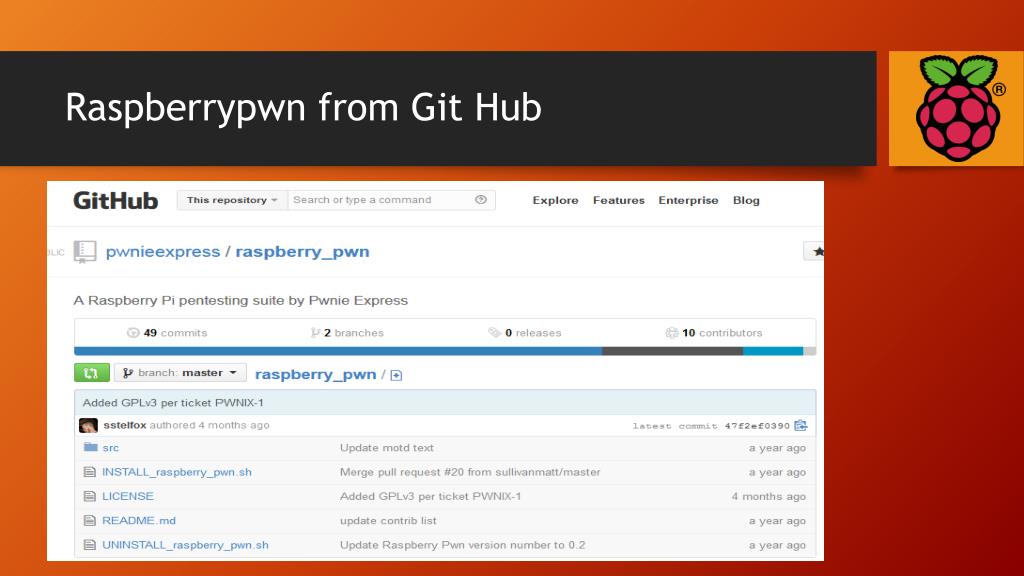Open the Enterprise menu item

tap(688, 200)
